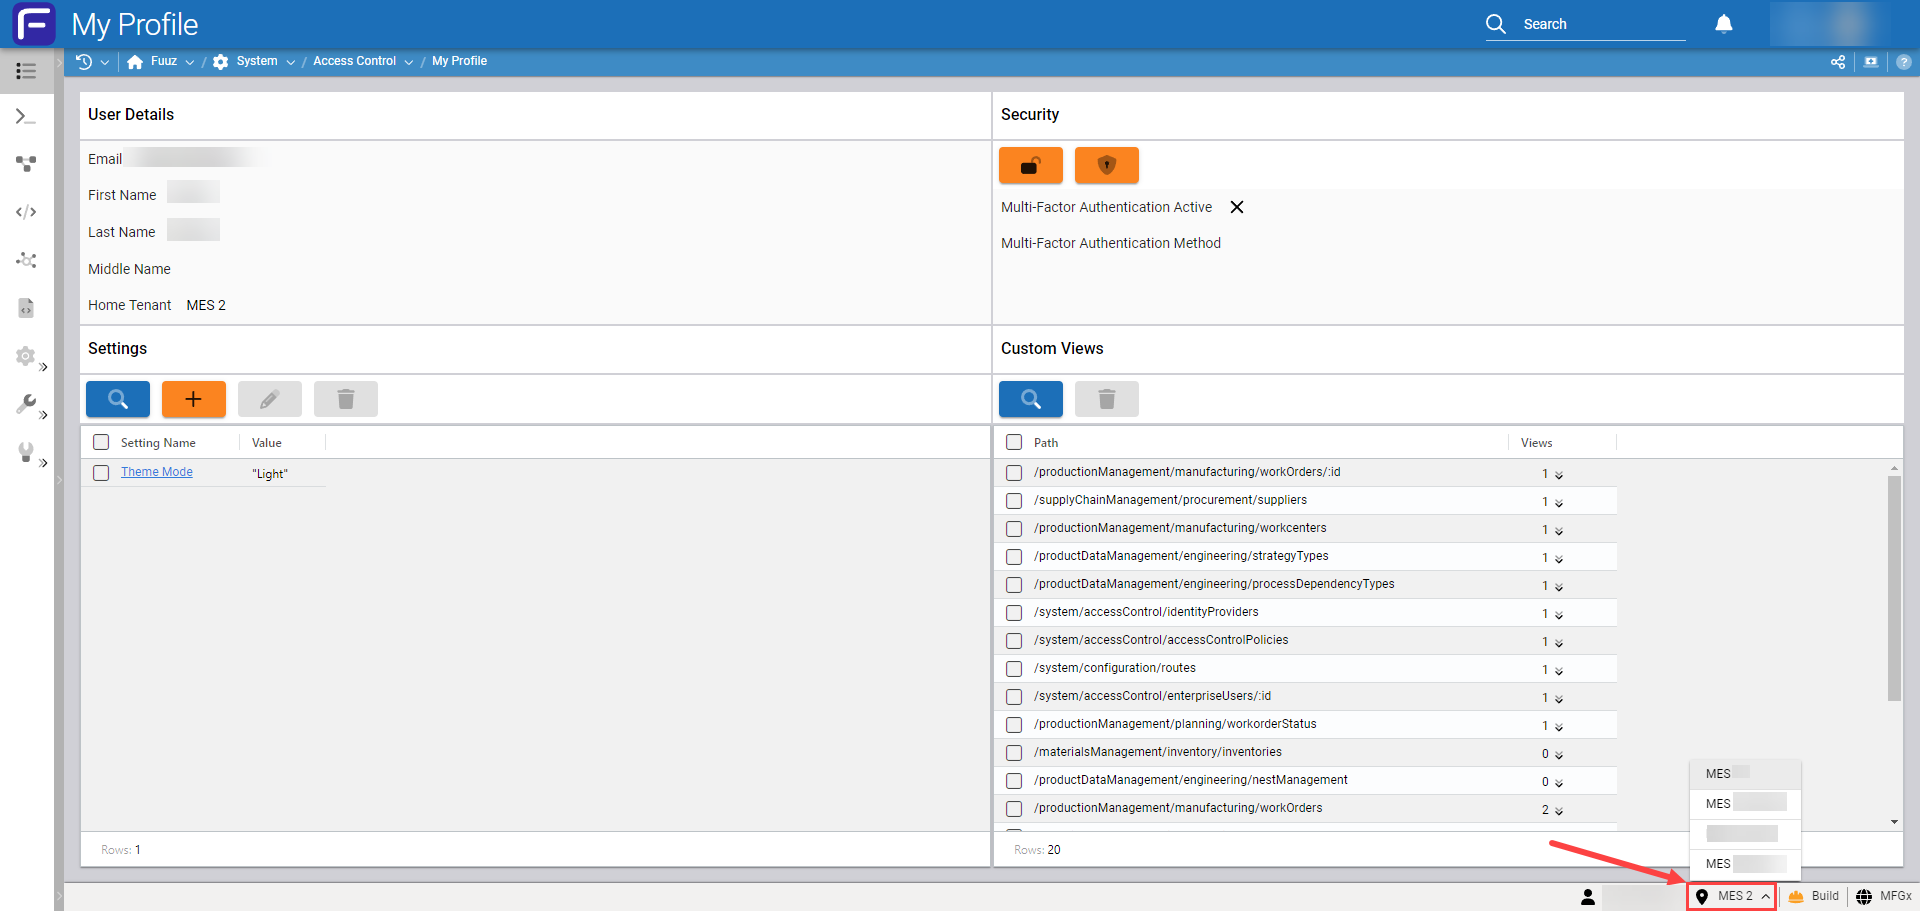Click the Search input field
The image size is (1920, 911).
[x=1600, y=24]
